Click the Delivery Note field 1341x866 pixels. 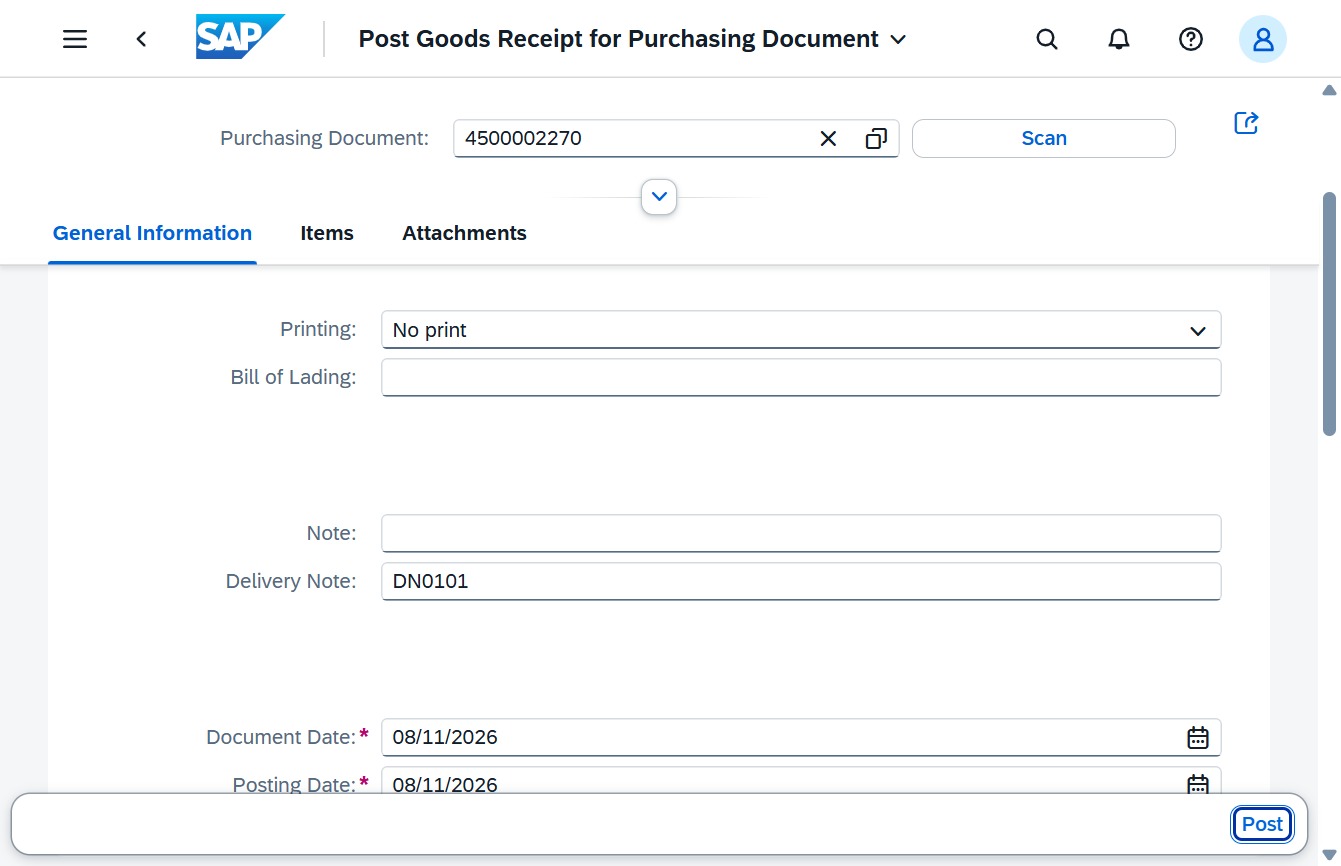click(x=801, y=582)
